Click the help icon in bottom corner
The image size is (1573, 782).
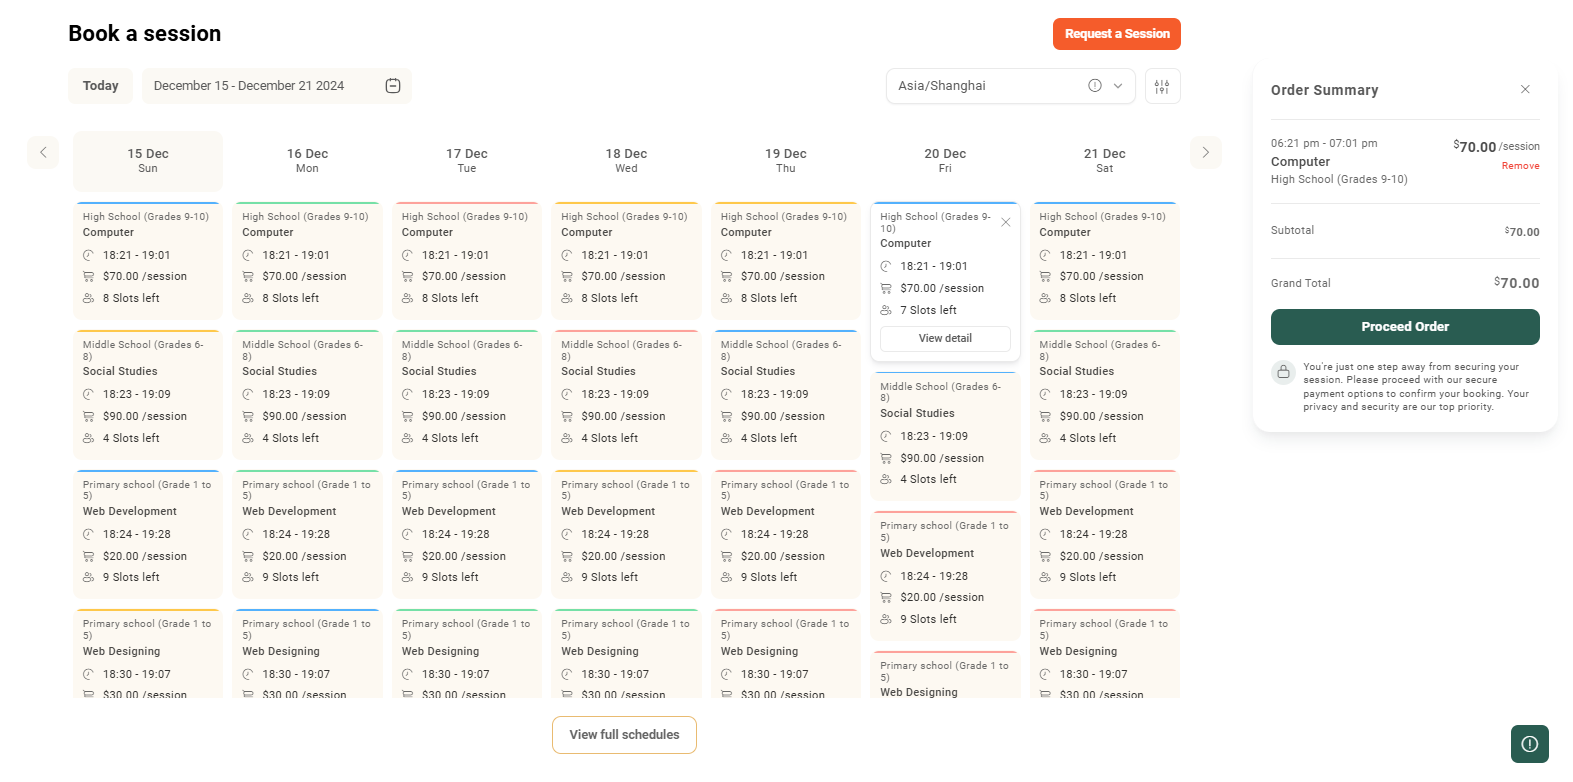pos(1529,744)
